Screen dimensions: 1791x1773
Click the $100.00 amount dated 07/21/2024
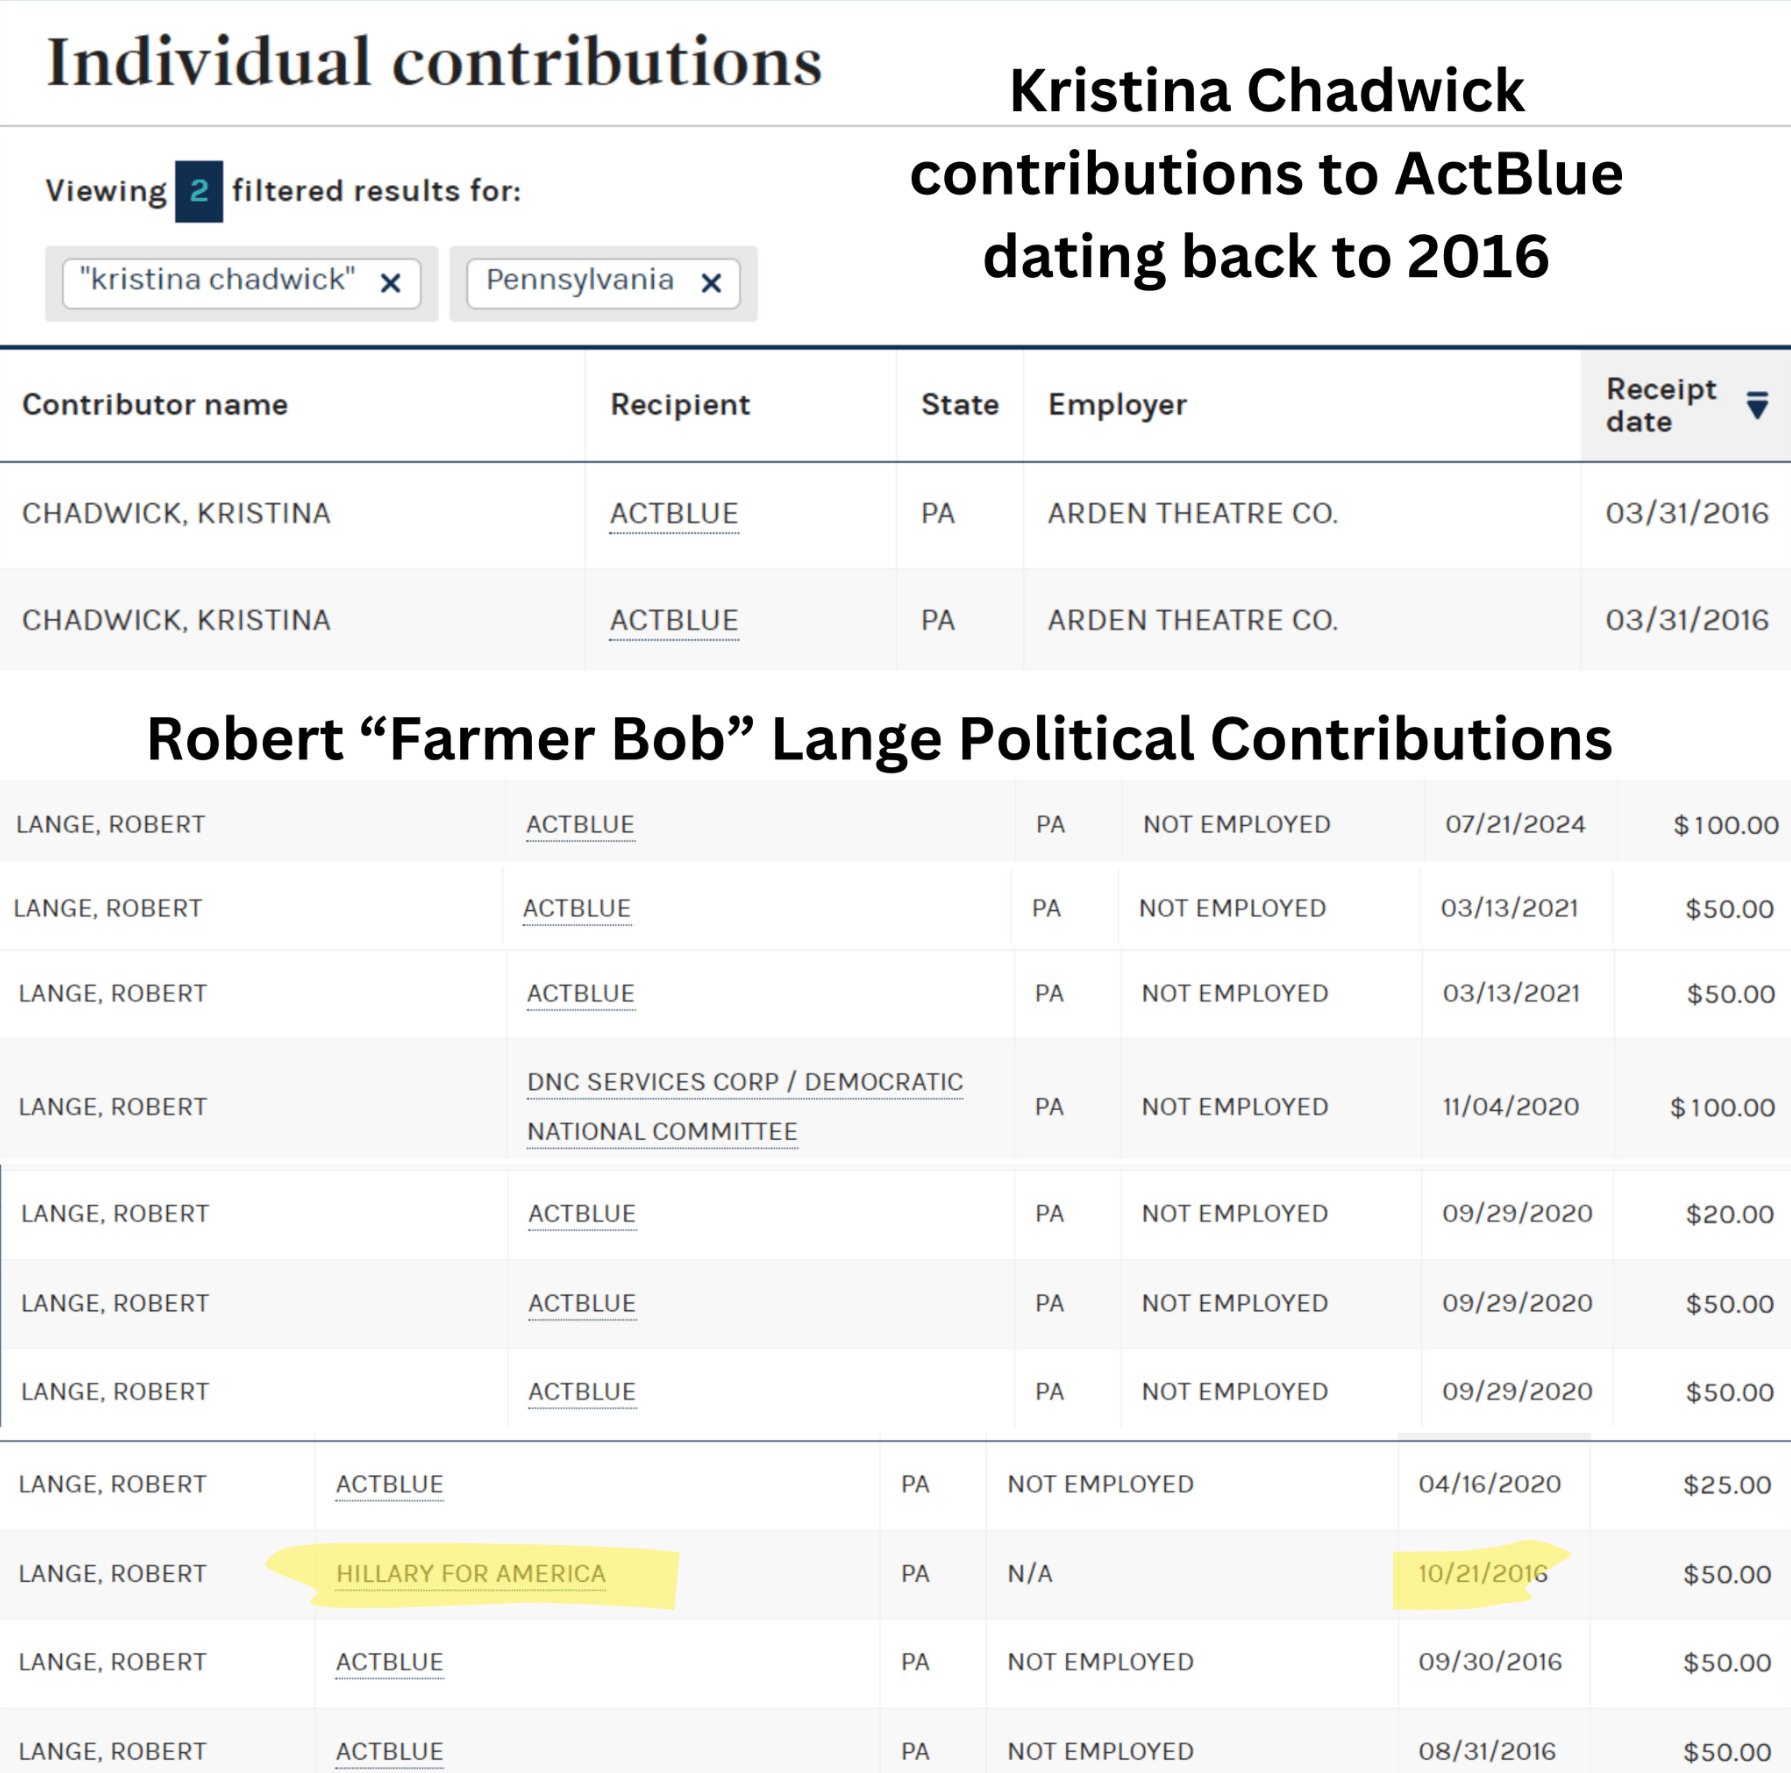(1726, 825)
